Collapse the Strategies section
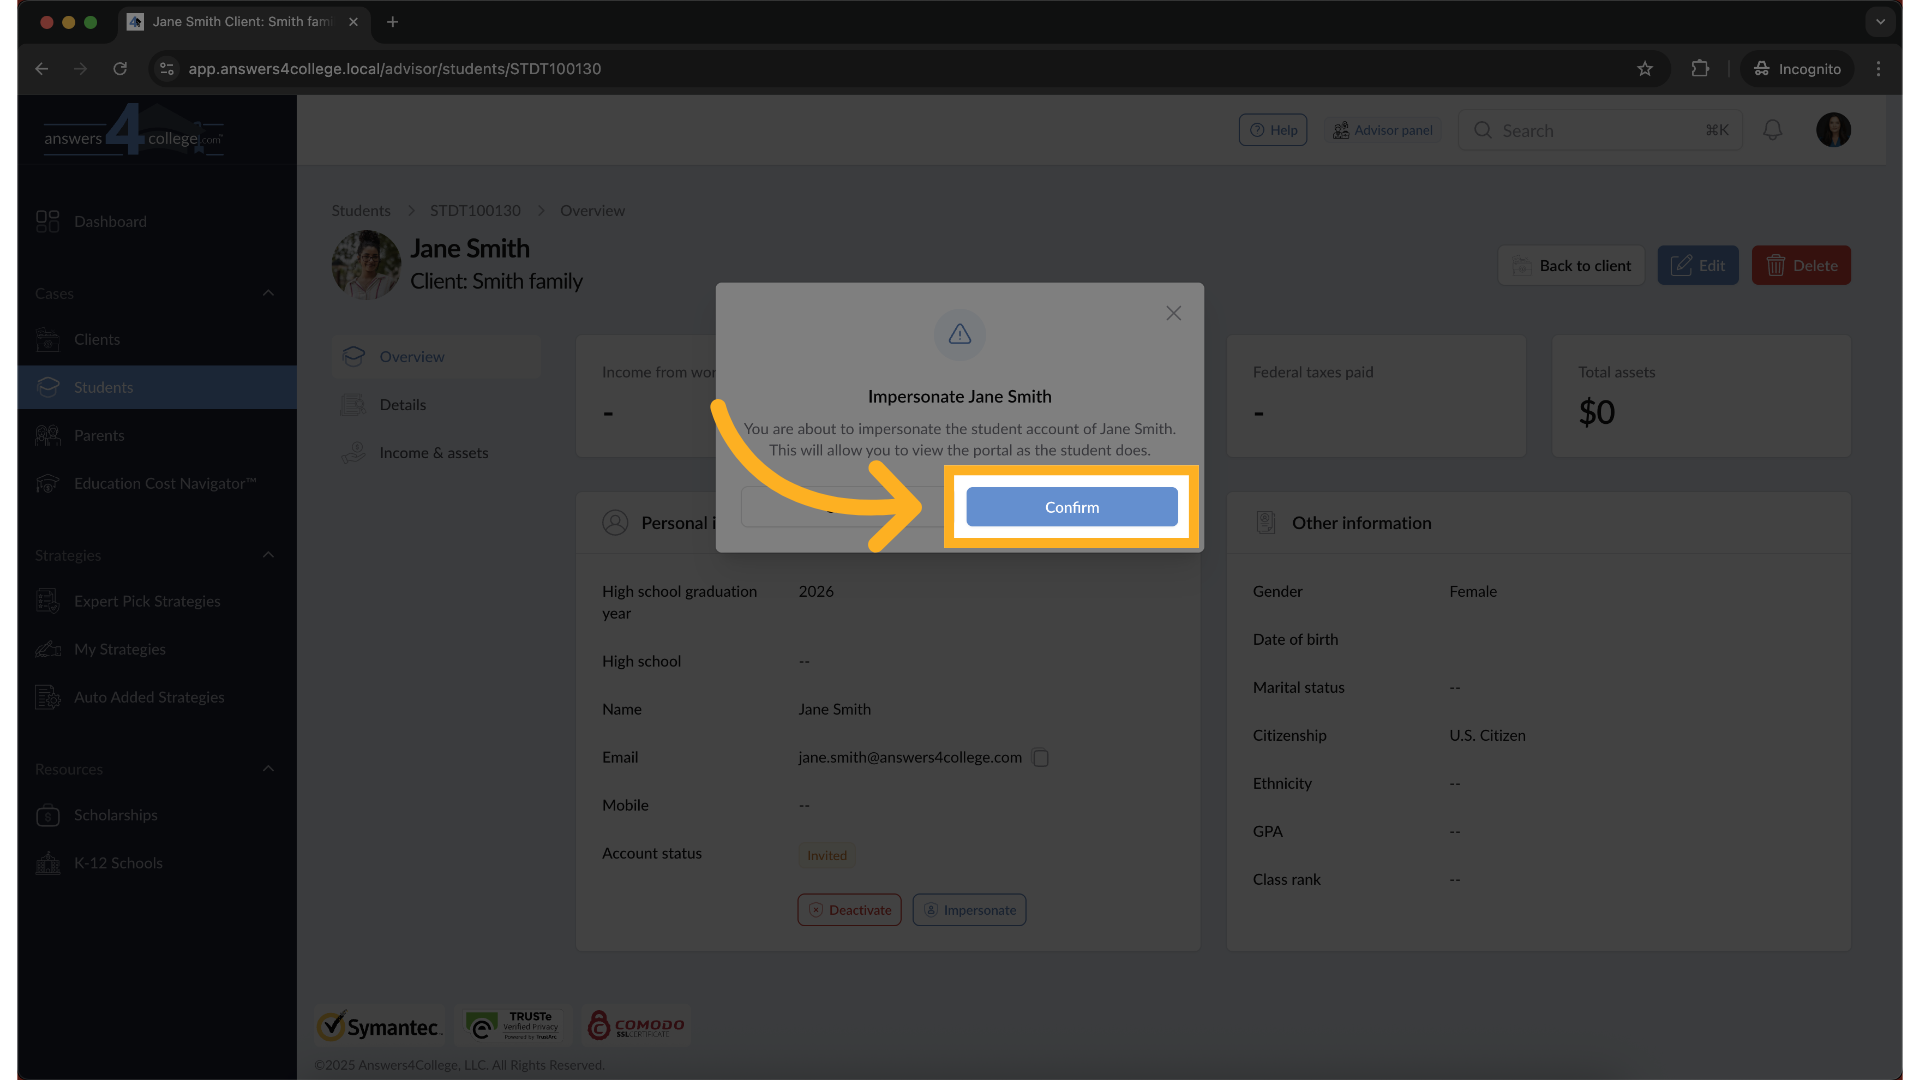Viewport: 1920px width, 1080px height. (x=267, y=555)
